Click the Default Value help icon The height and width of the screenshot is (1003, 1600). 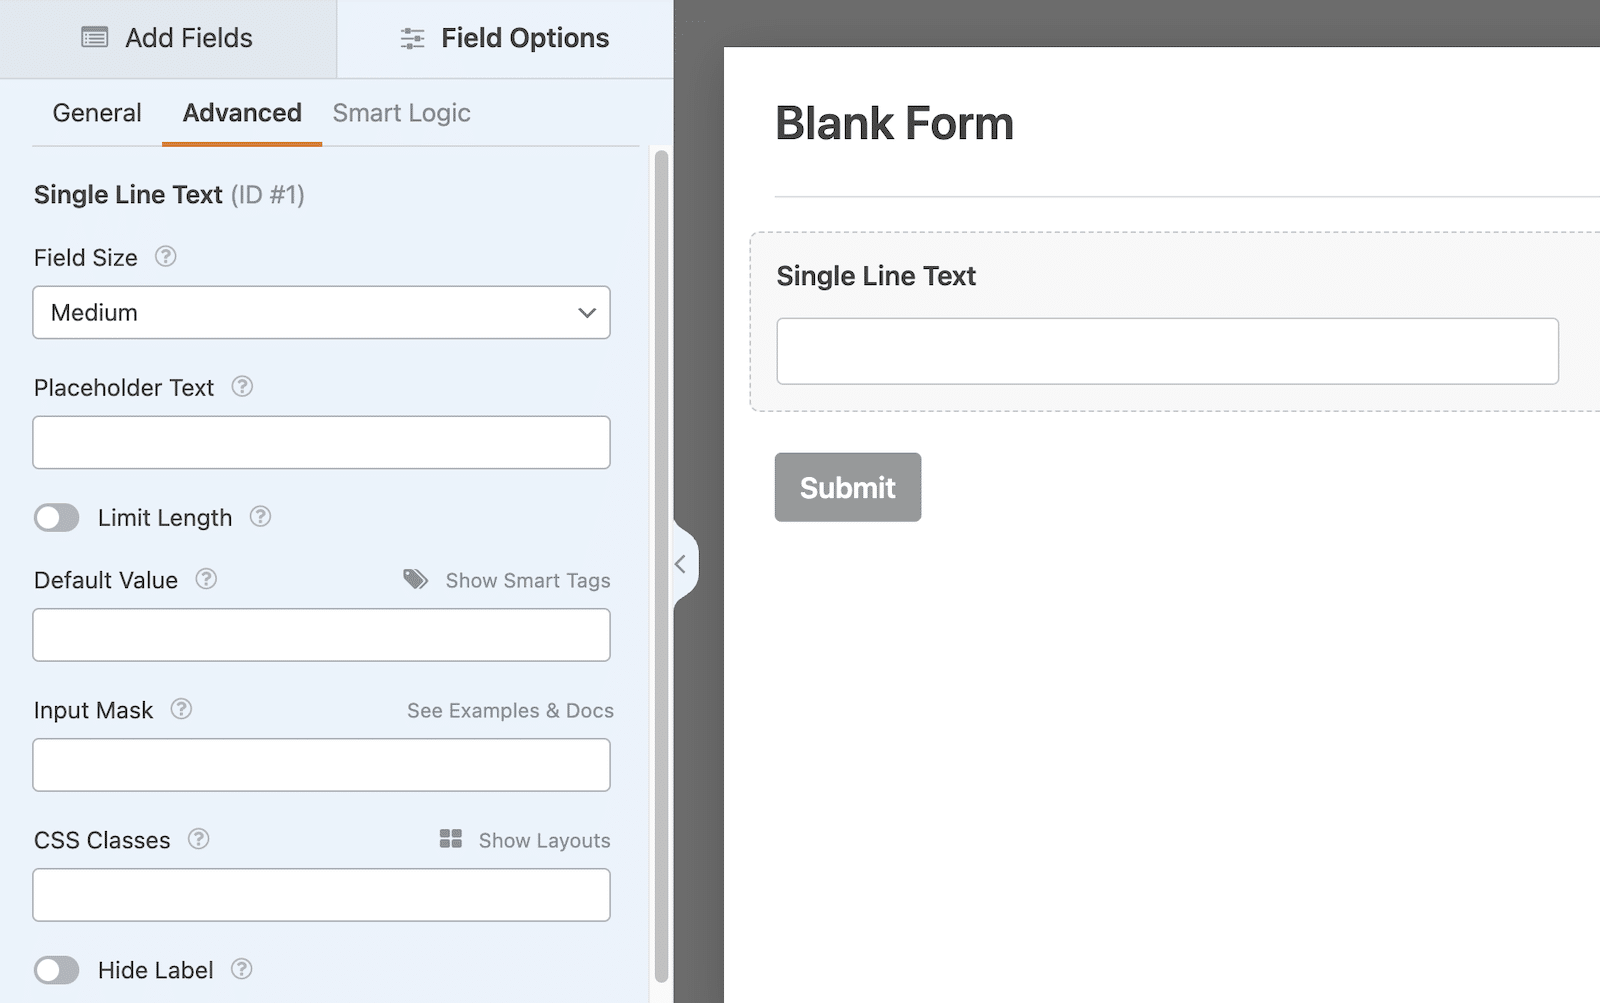click(x=205, y=579)
